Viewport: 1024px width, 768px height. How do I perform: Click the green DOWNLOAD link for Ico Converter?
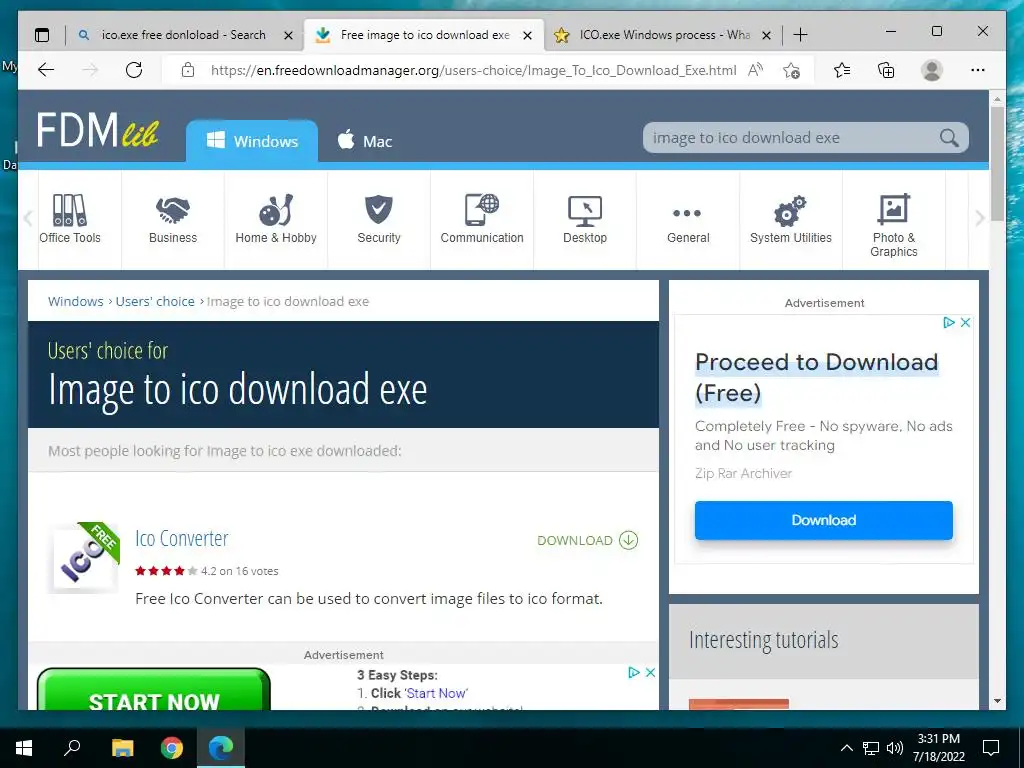[x=587, y=540]
